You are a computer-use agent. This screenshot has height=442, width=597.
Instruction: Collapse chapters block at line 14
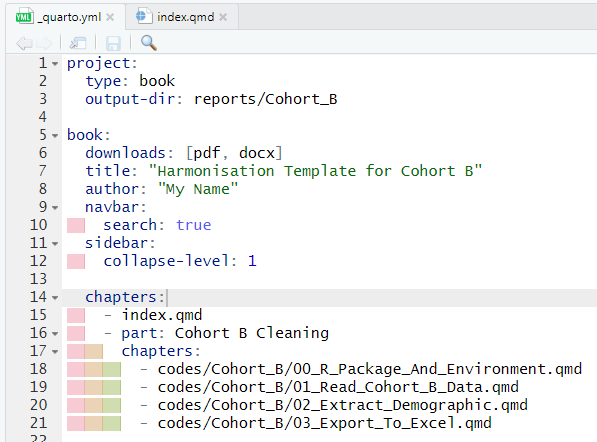55,298
